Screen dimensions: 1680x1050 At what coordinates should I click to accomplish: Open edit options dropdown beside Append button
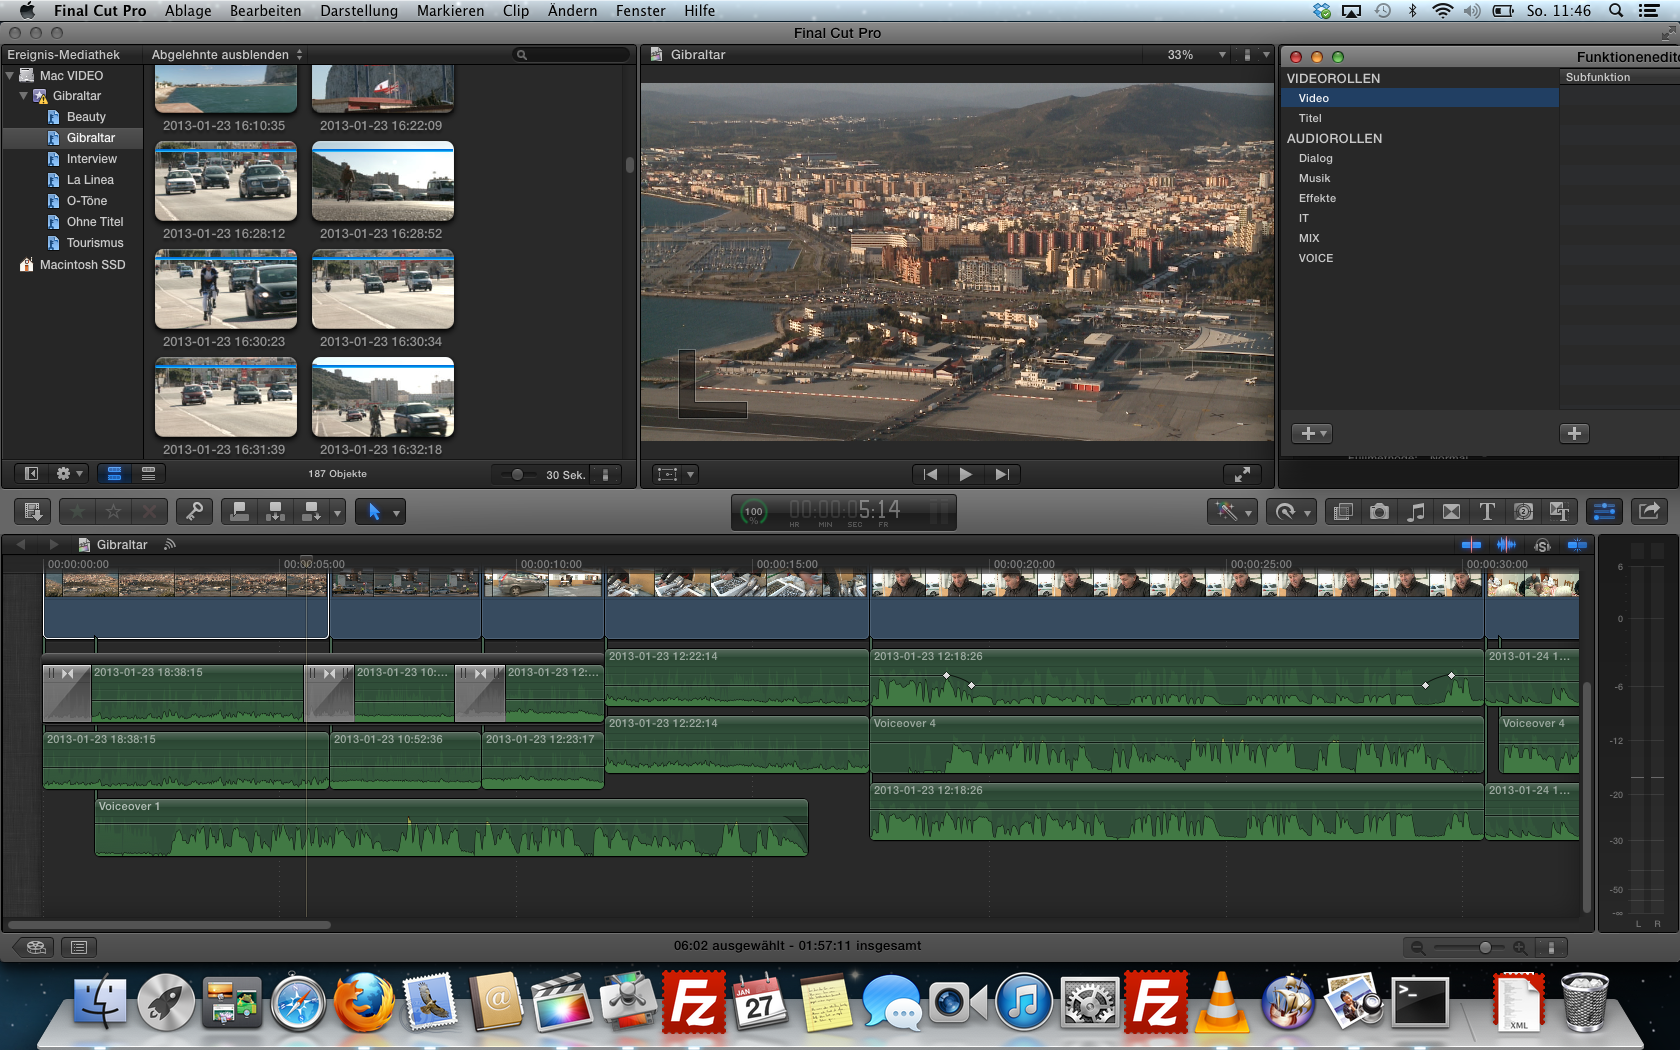click(337, 513)
